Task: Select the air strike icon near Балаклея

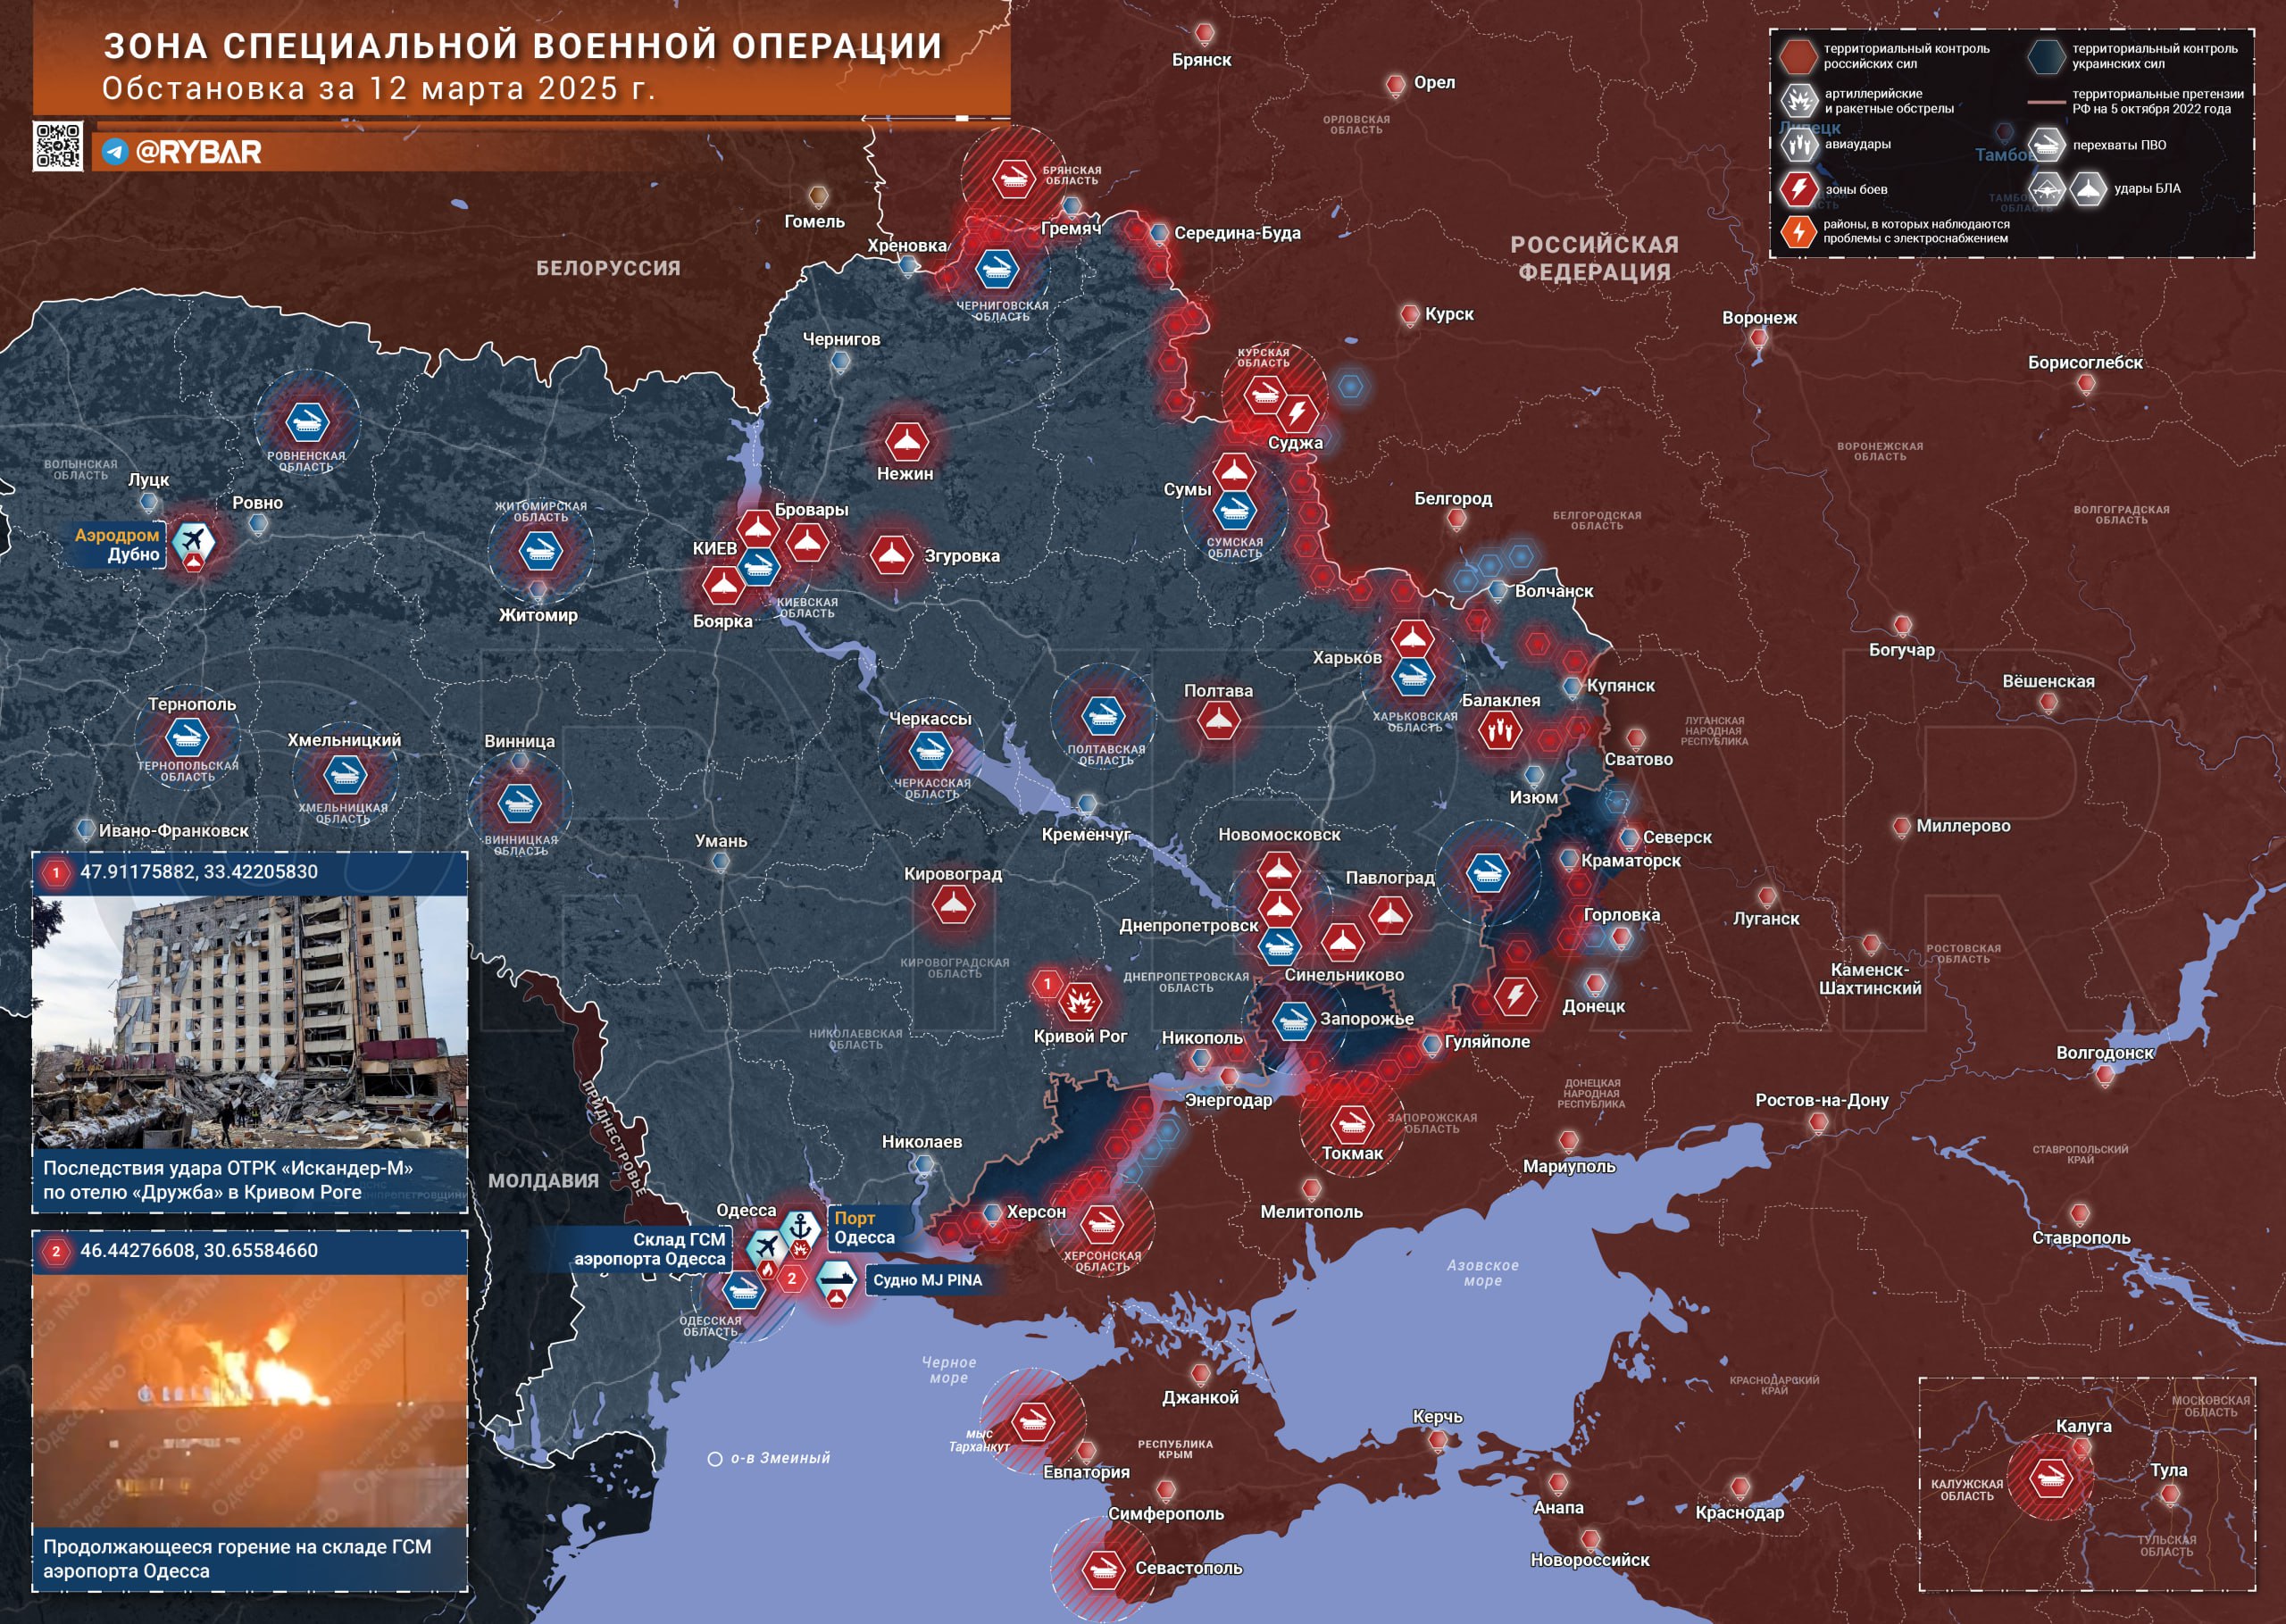Action: (1499, 730)
